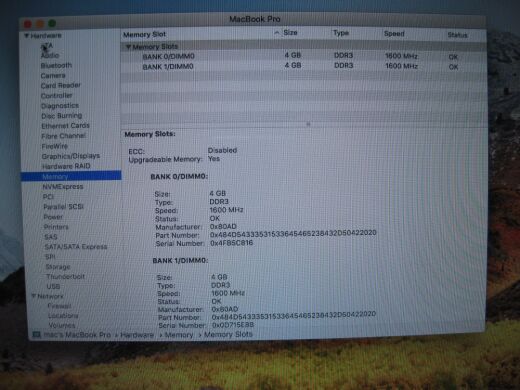The width and height of the screenshot is (520, 390).
Task: Close the MacBook Pro window
Action: (x=28, y=24)
